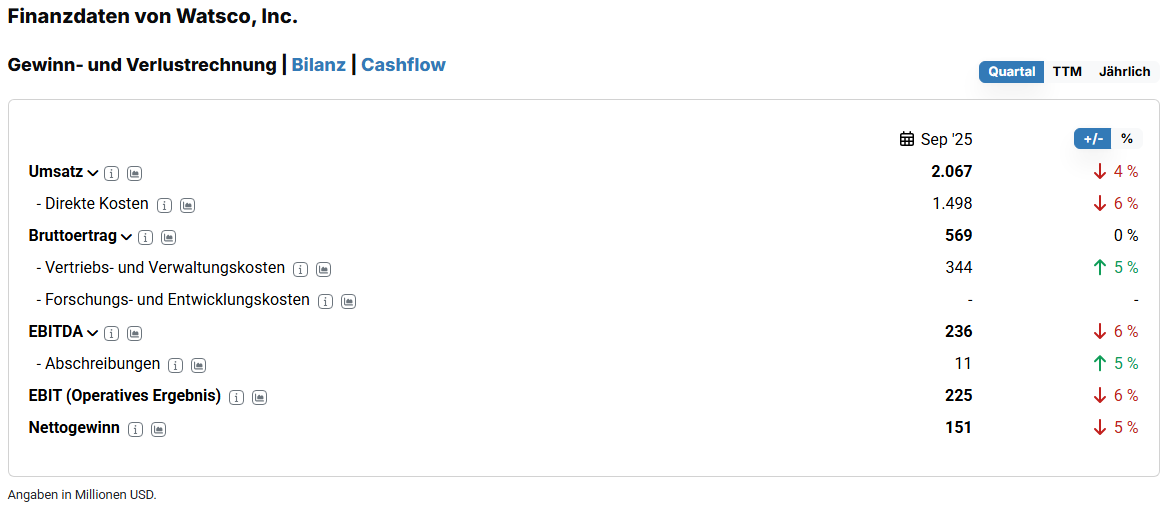Click the calendar icon by Sep '25

pyautogui.click(x=907, y=139)
